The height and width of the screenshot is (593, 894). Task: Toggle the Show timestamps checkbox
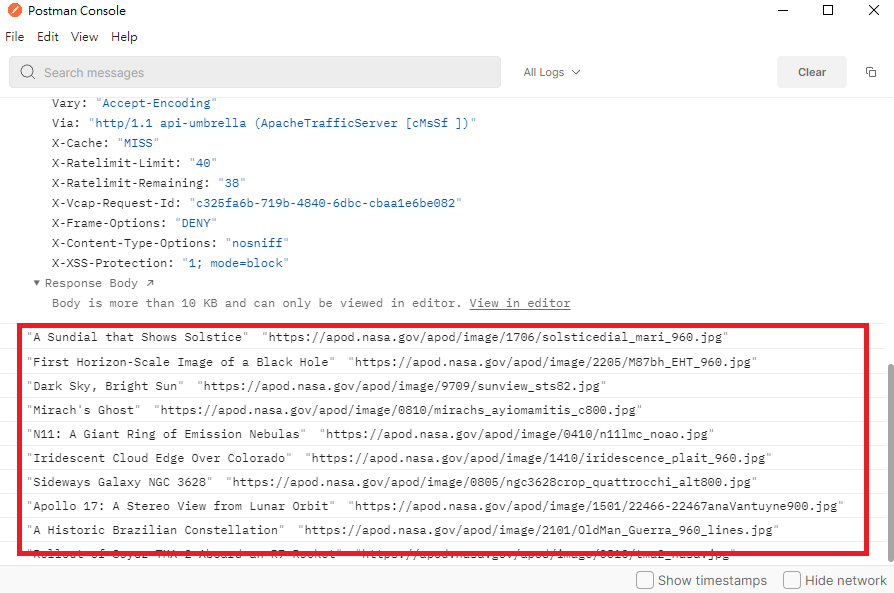[x=645, y=580]
